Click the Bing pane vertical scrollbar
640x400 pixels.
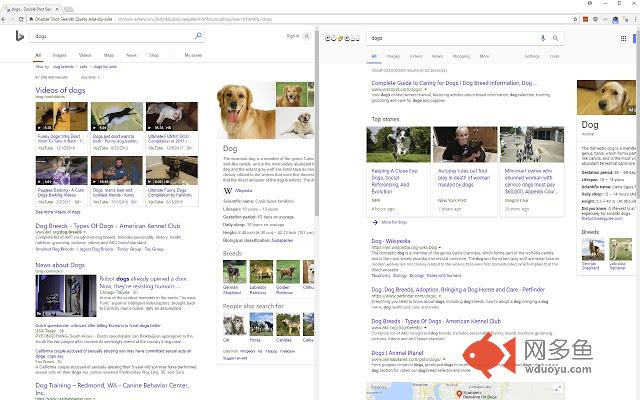[316, 122]
